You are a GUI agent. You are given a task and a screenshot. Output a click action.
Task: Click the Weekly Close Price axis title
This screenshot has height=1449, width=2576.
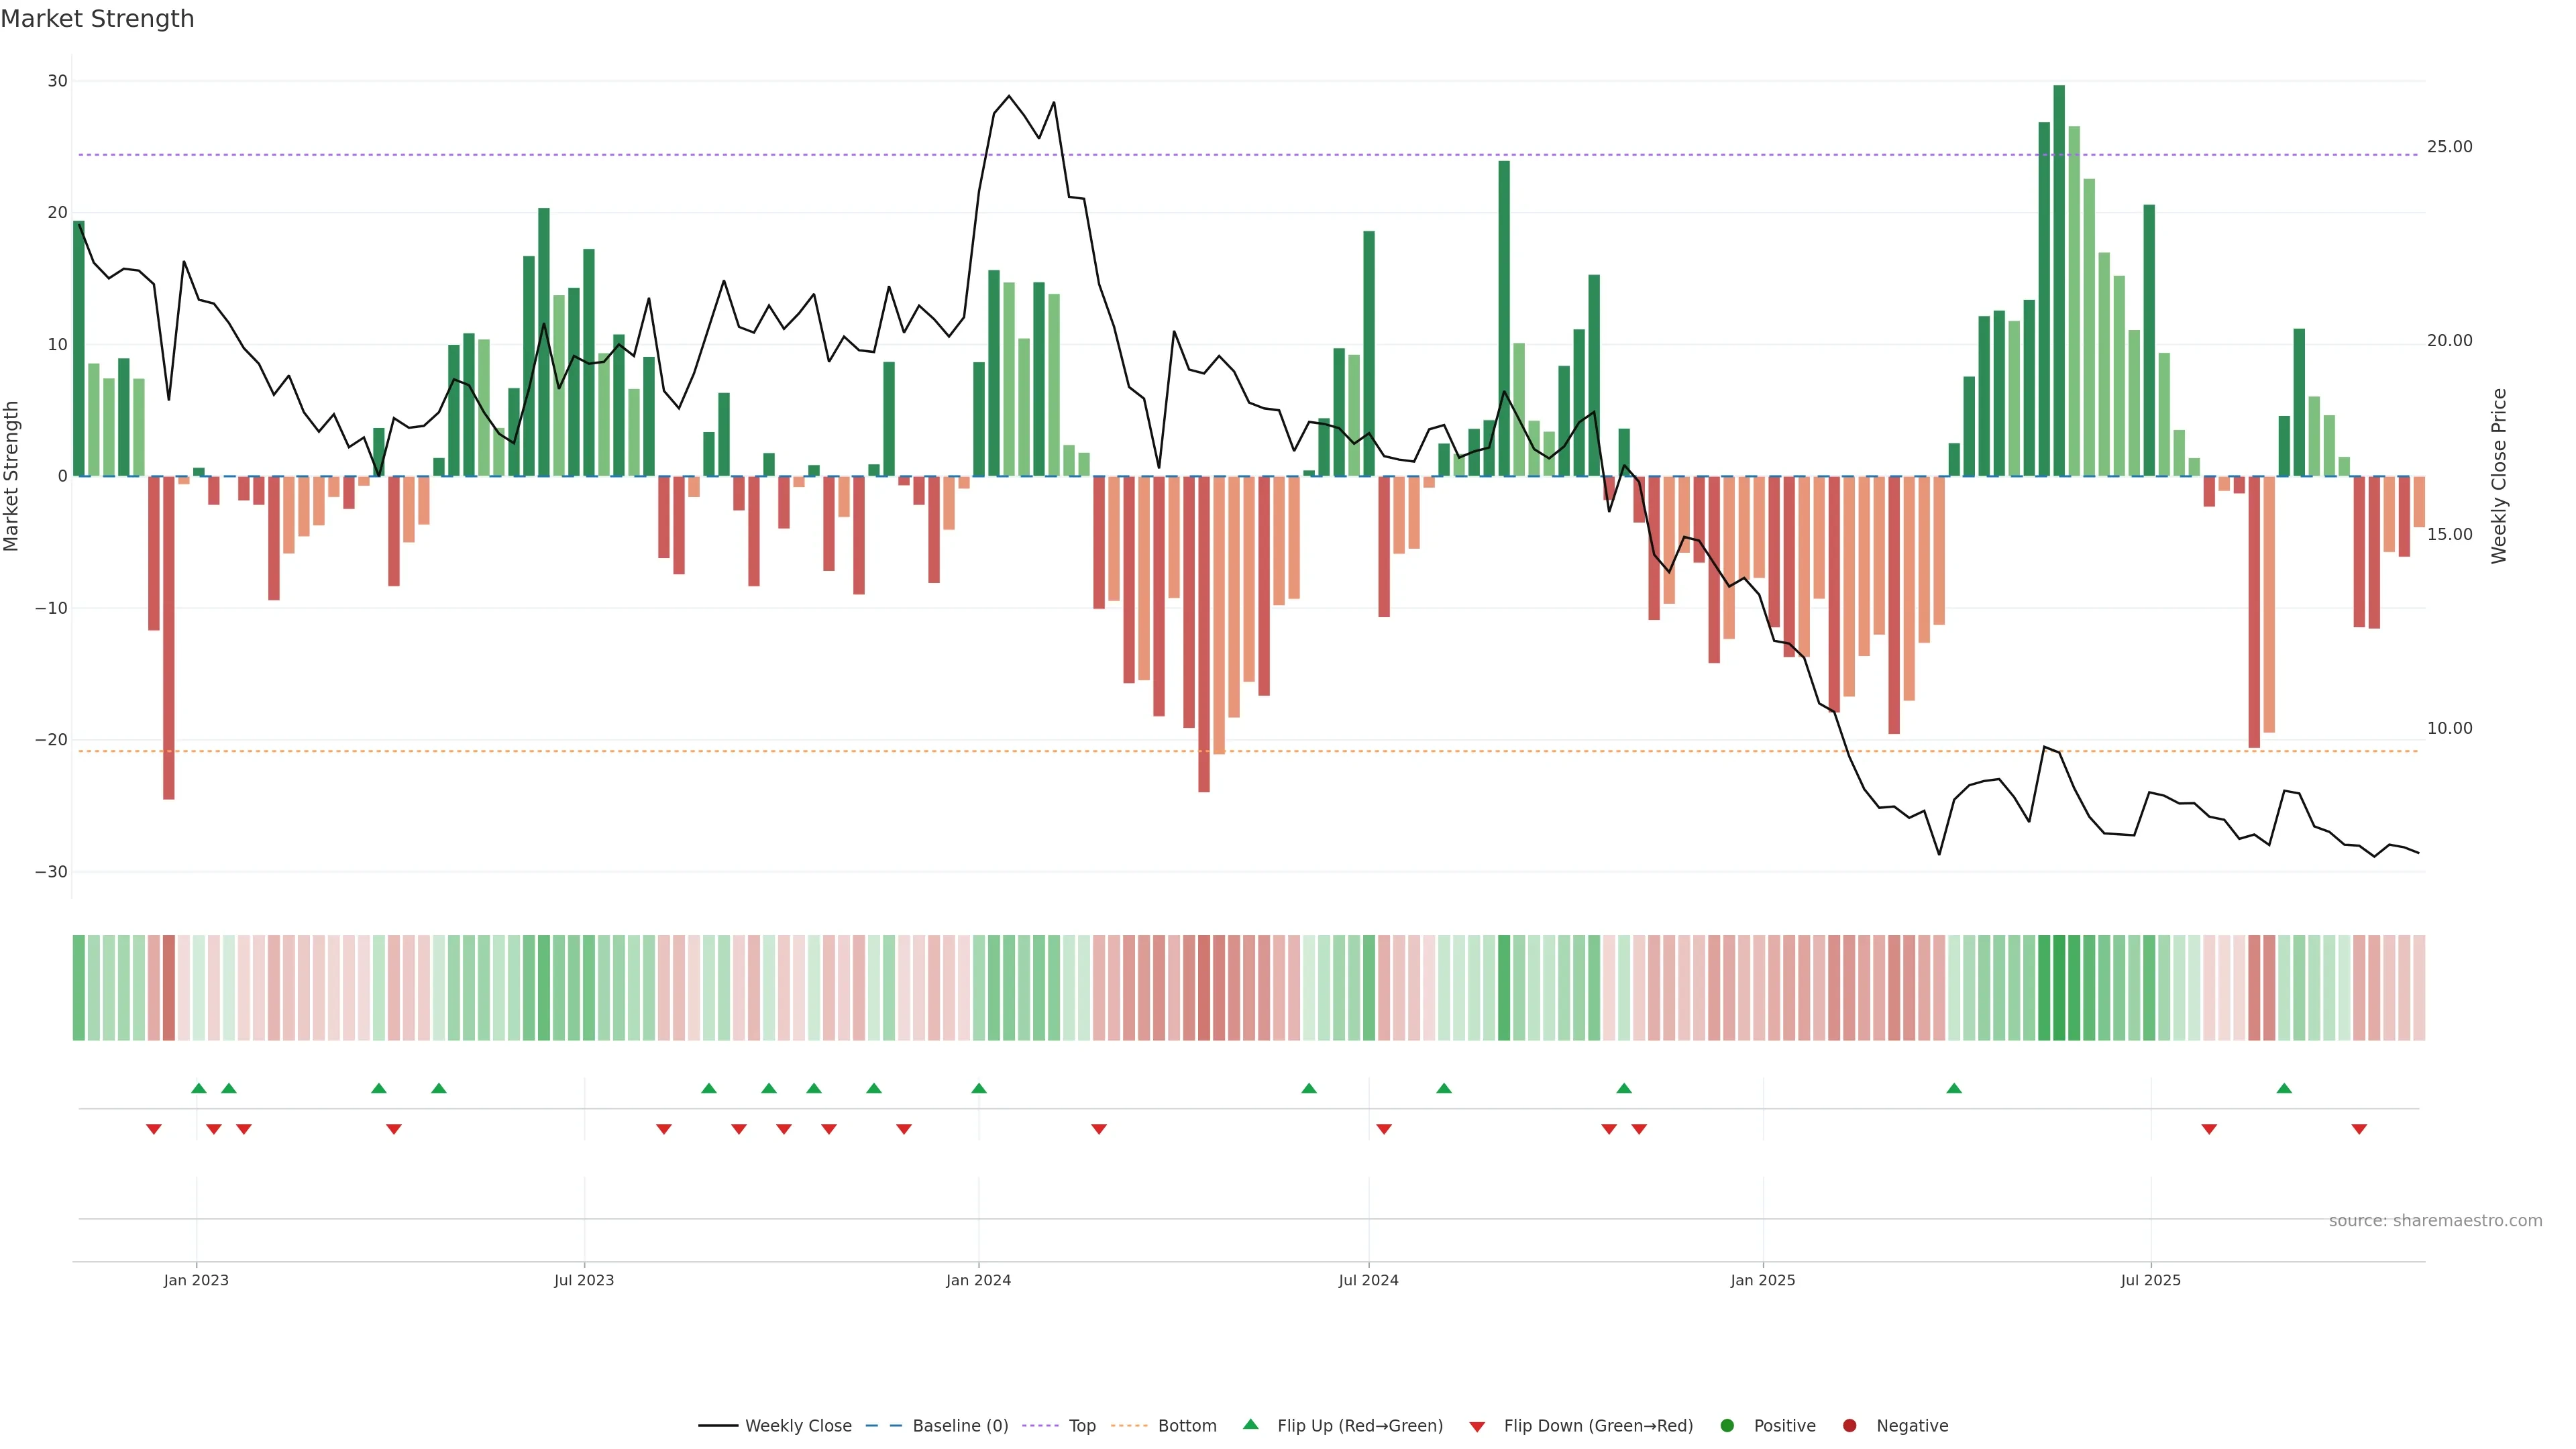[x=2499, y=476]
